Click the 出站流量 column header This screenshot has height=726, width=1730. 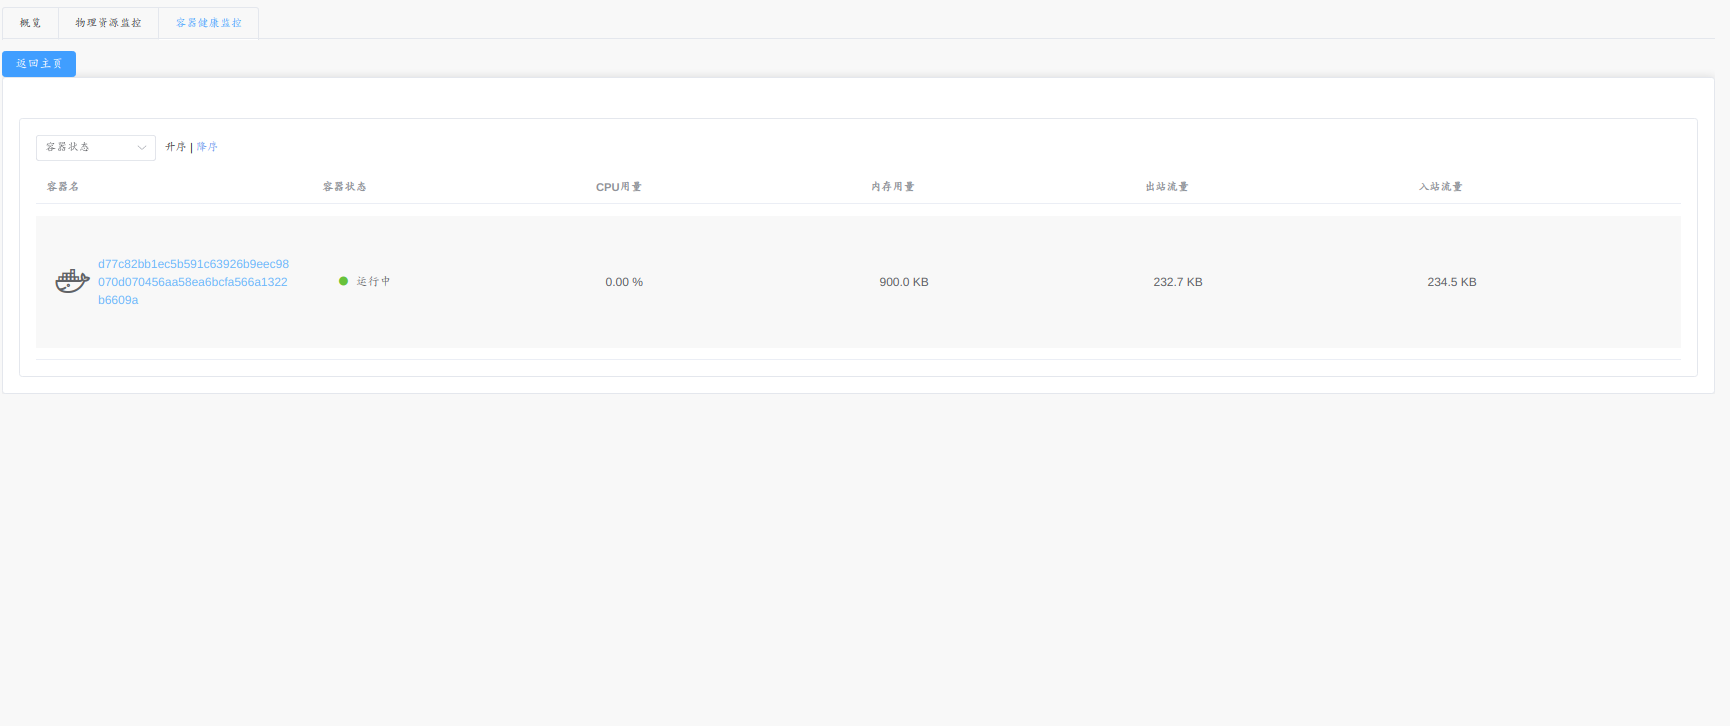point(1166,187)
